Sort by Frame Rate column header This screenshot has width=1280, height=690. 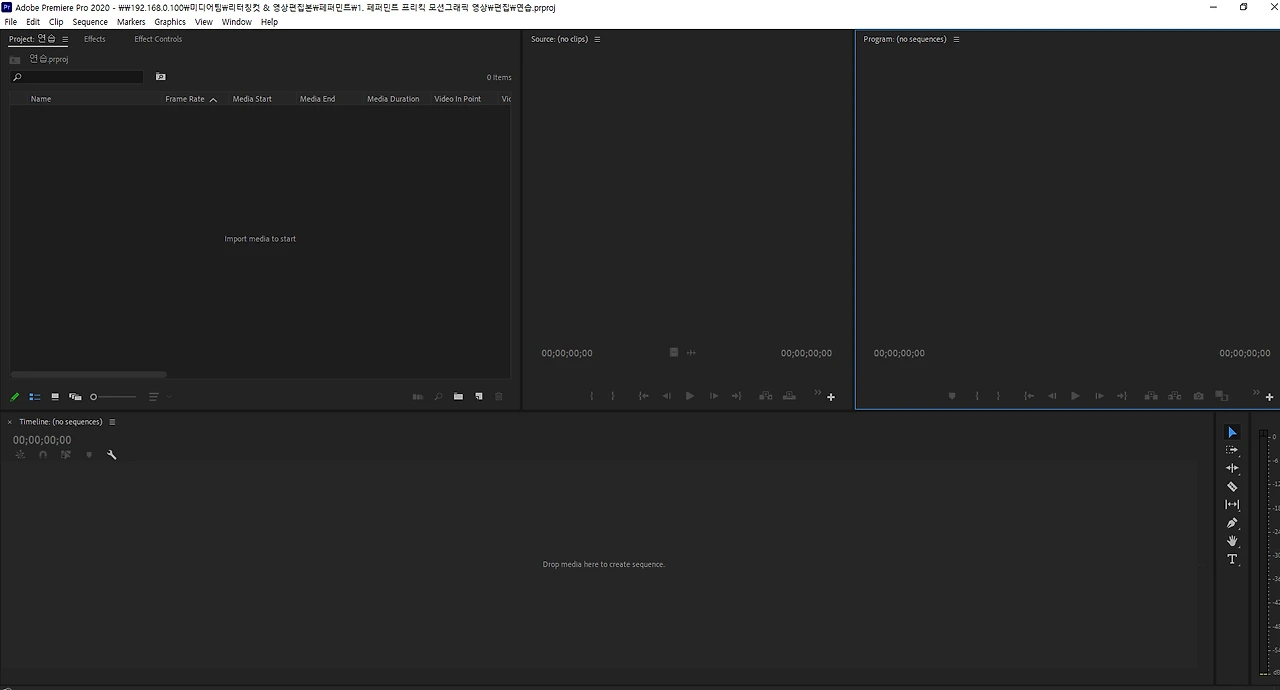tap(185, 99)
